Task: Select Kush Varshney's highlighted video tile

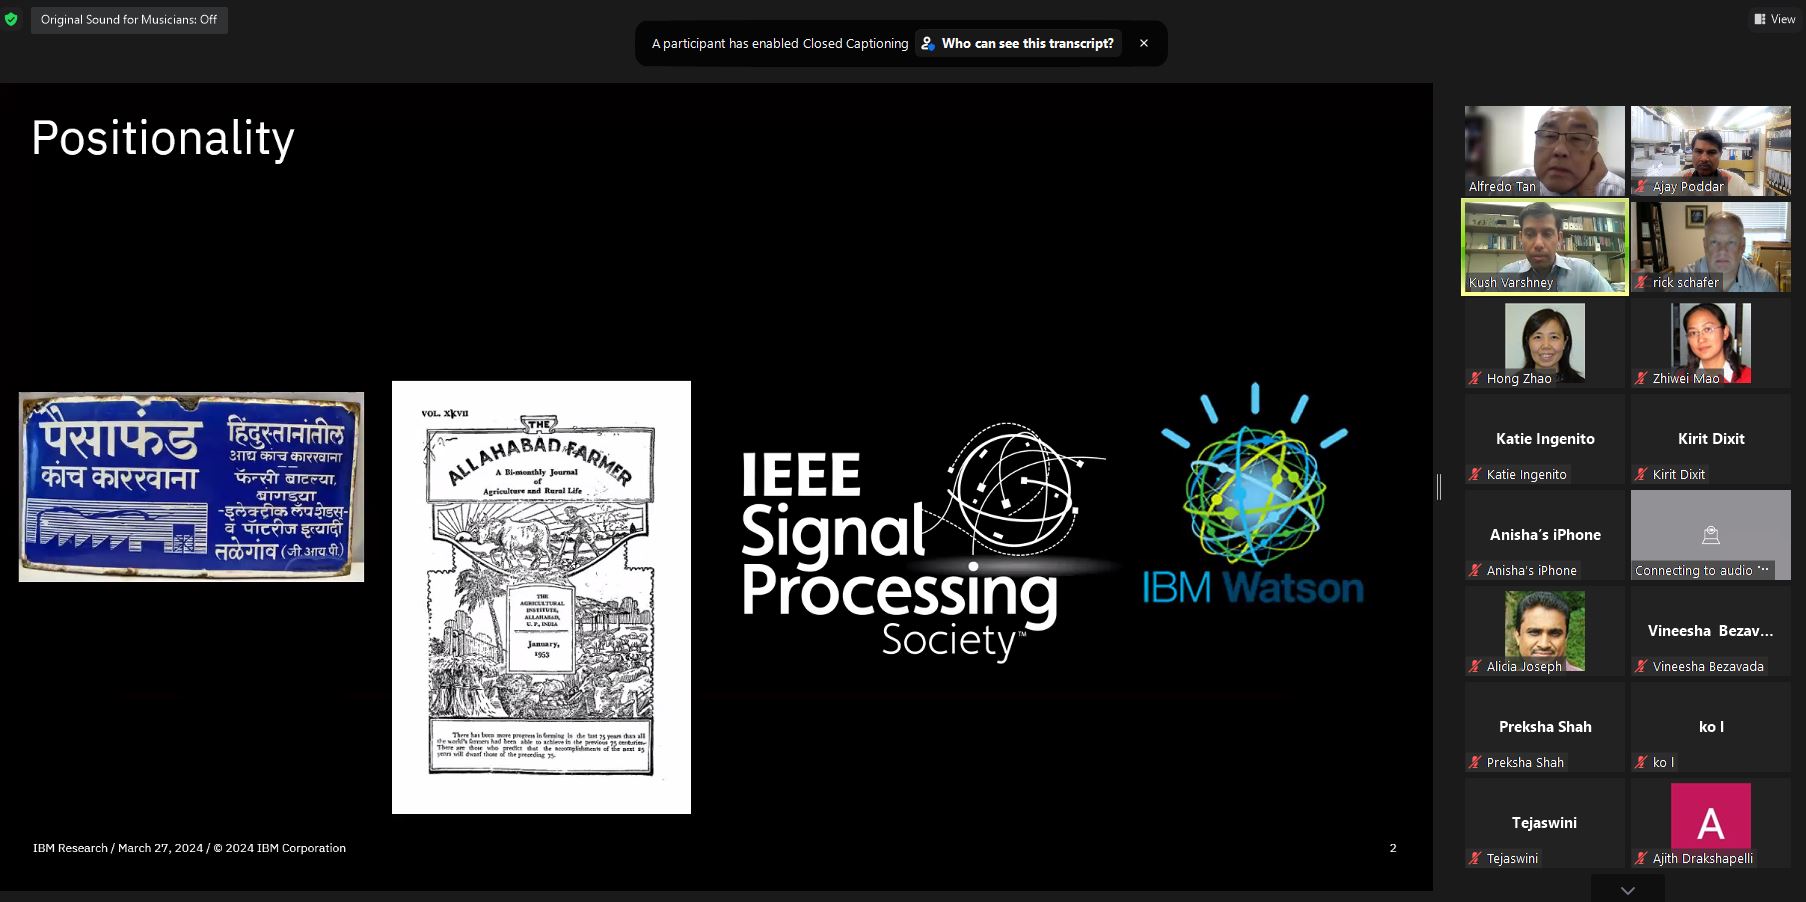Action: [x=1545, y=247]
